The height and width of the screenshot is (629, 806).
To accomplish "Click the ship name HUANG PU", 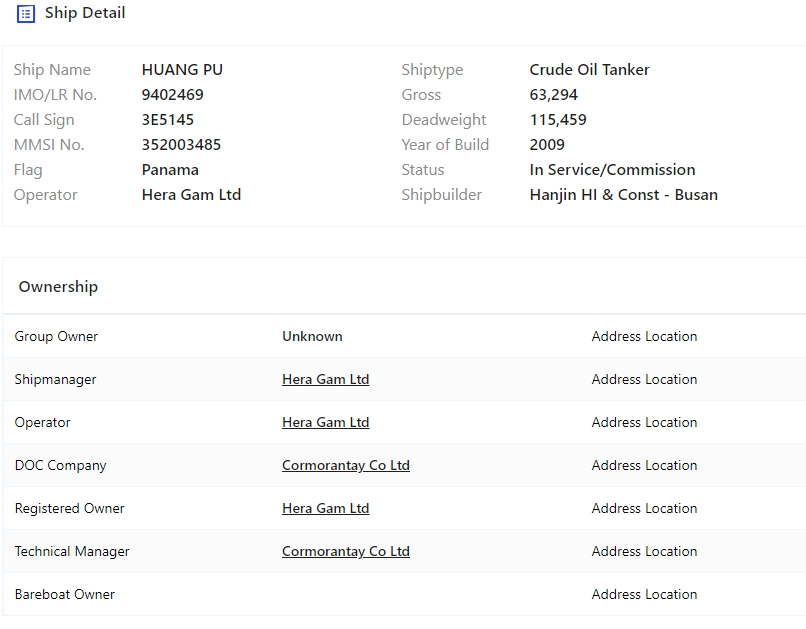I will coord(182,70).
